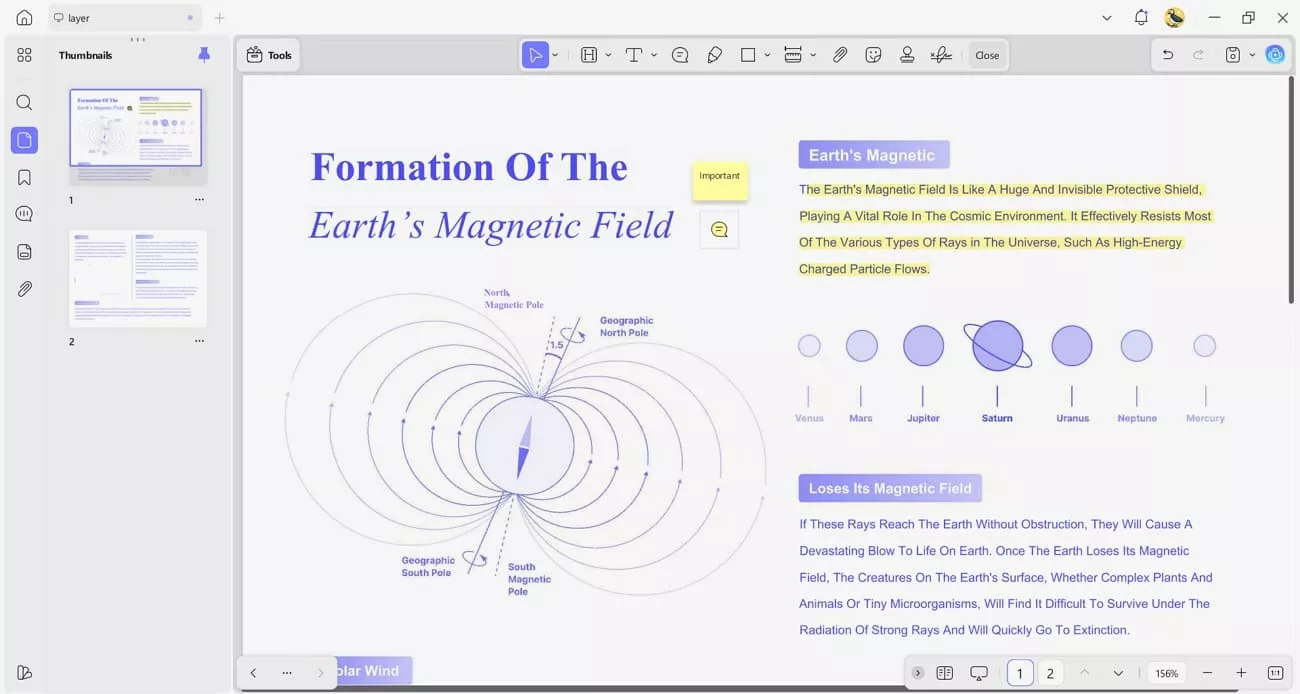The width and height of the screenshot is (1300, 694).
Task: Enable presentation mode
Action: pyautogui.click(x=979, y=673)
